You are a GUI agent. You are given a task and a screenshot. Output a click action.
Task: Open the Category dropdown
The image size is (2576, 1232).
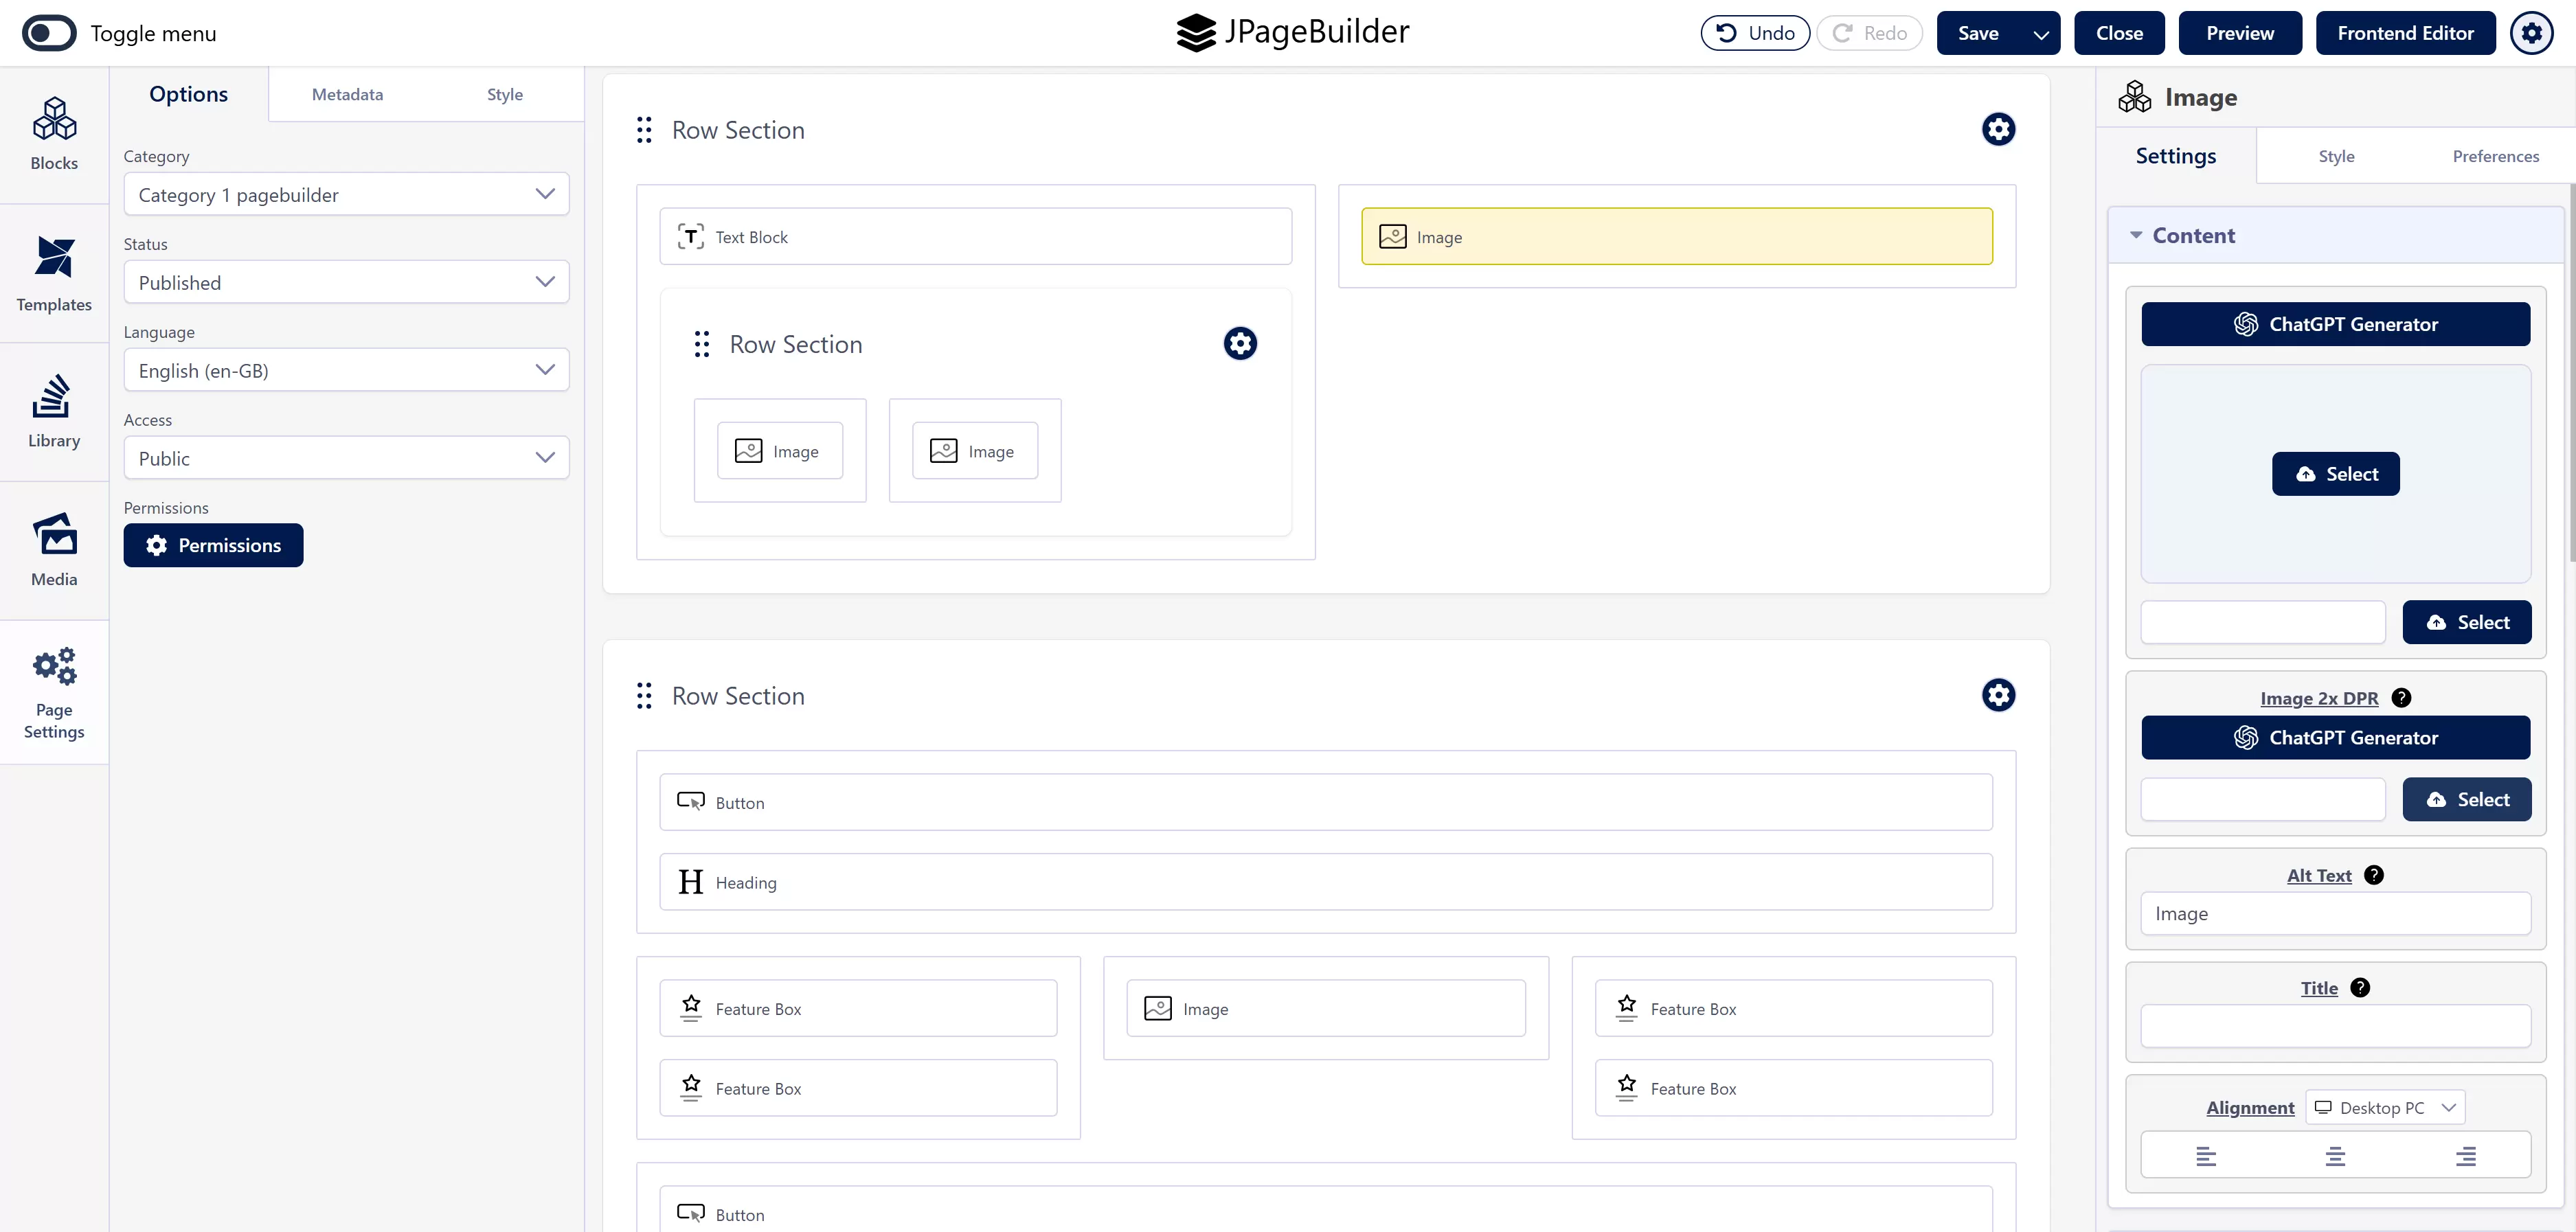point(346,194)
